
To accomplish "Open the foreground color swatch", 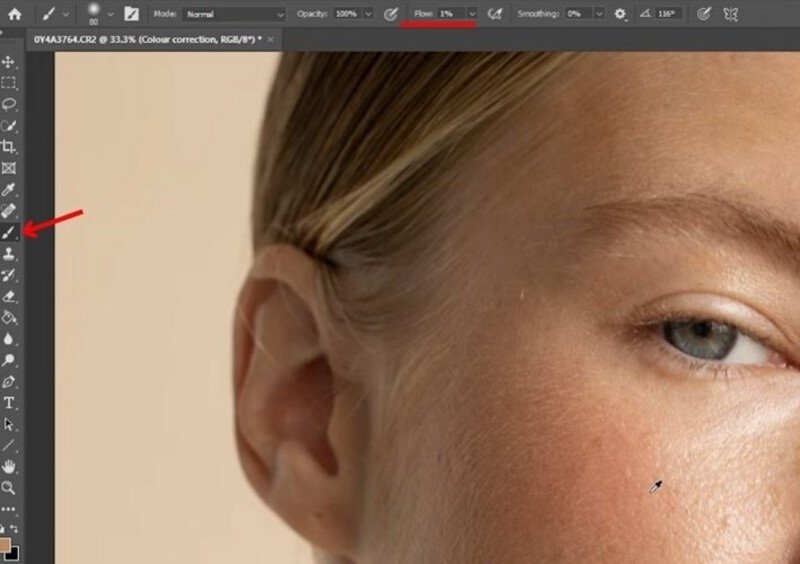I will click(x=4, y=545).
